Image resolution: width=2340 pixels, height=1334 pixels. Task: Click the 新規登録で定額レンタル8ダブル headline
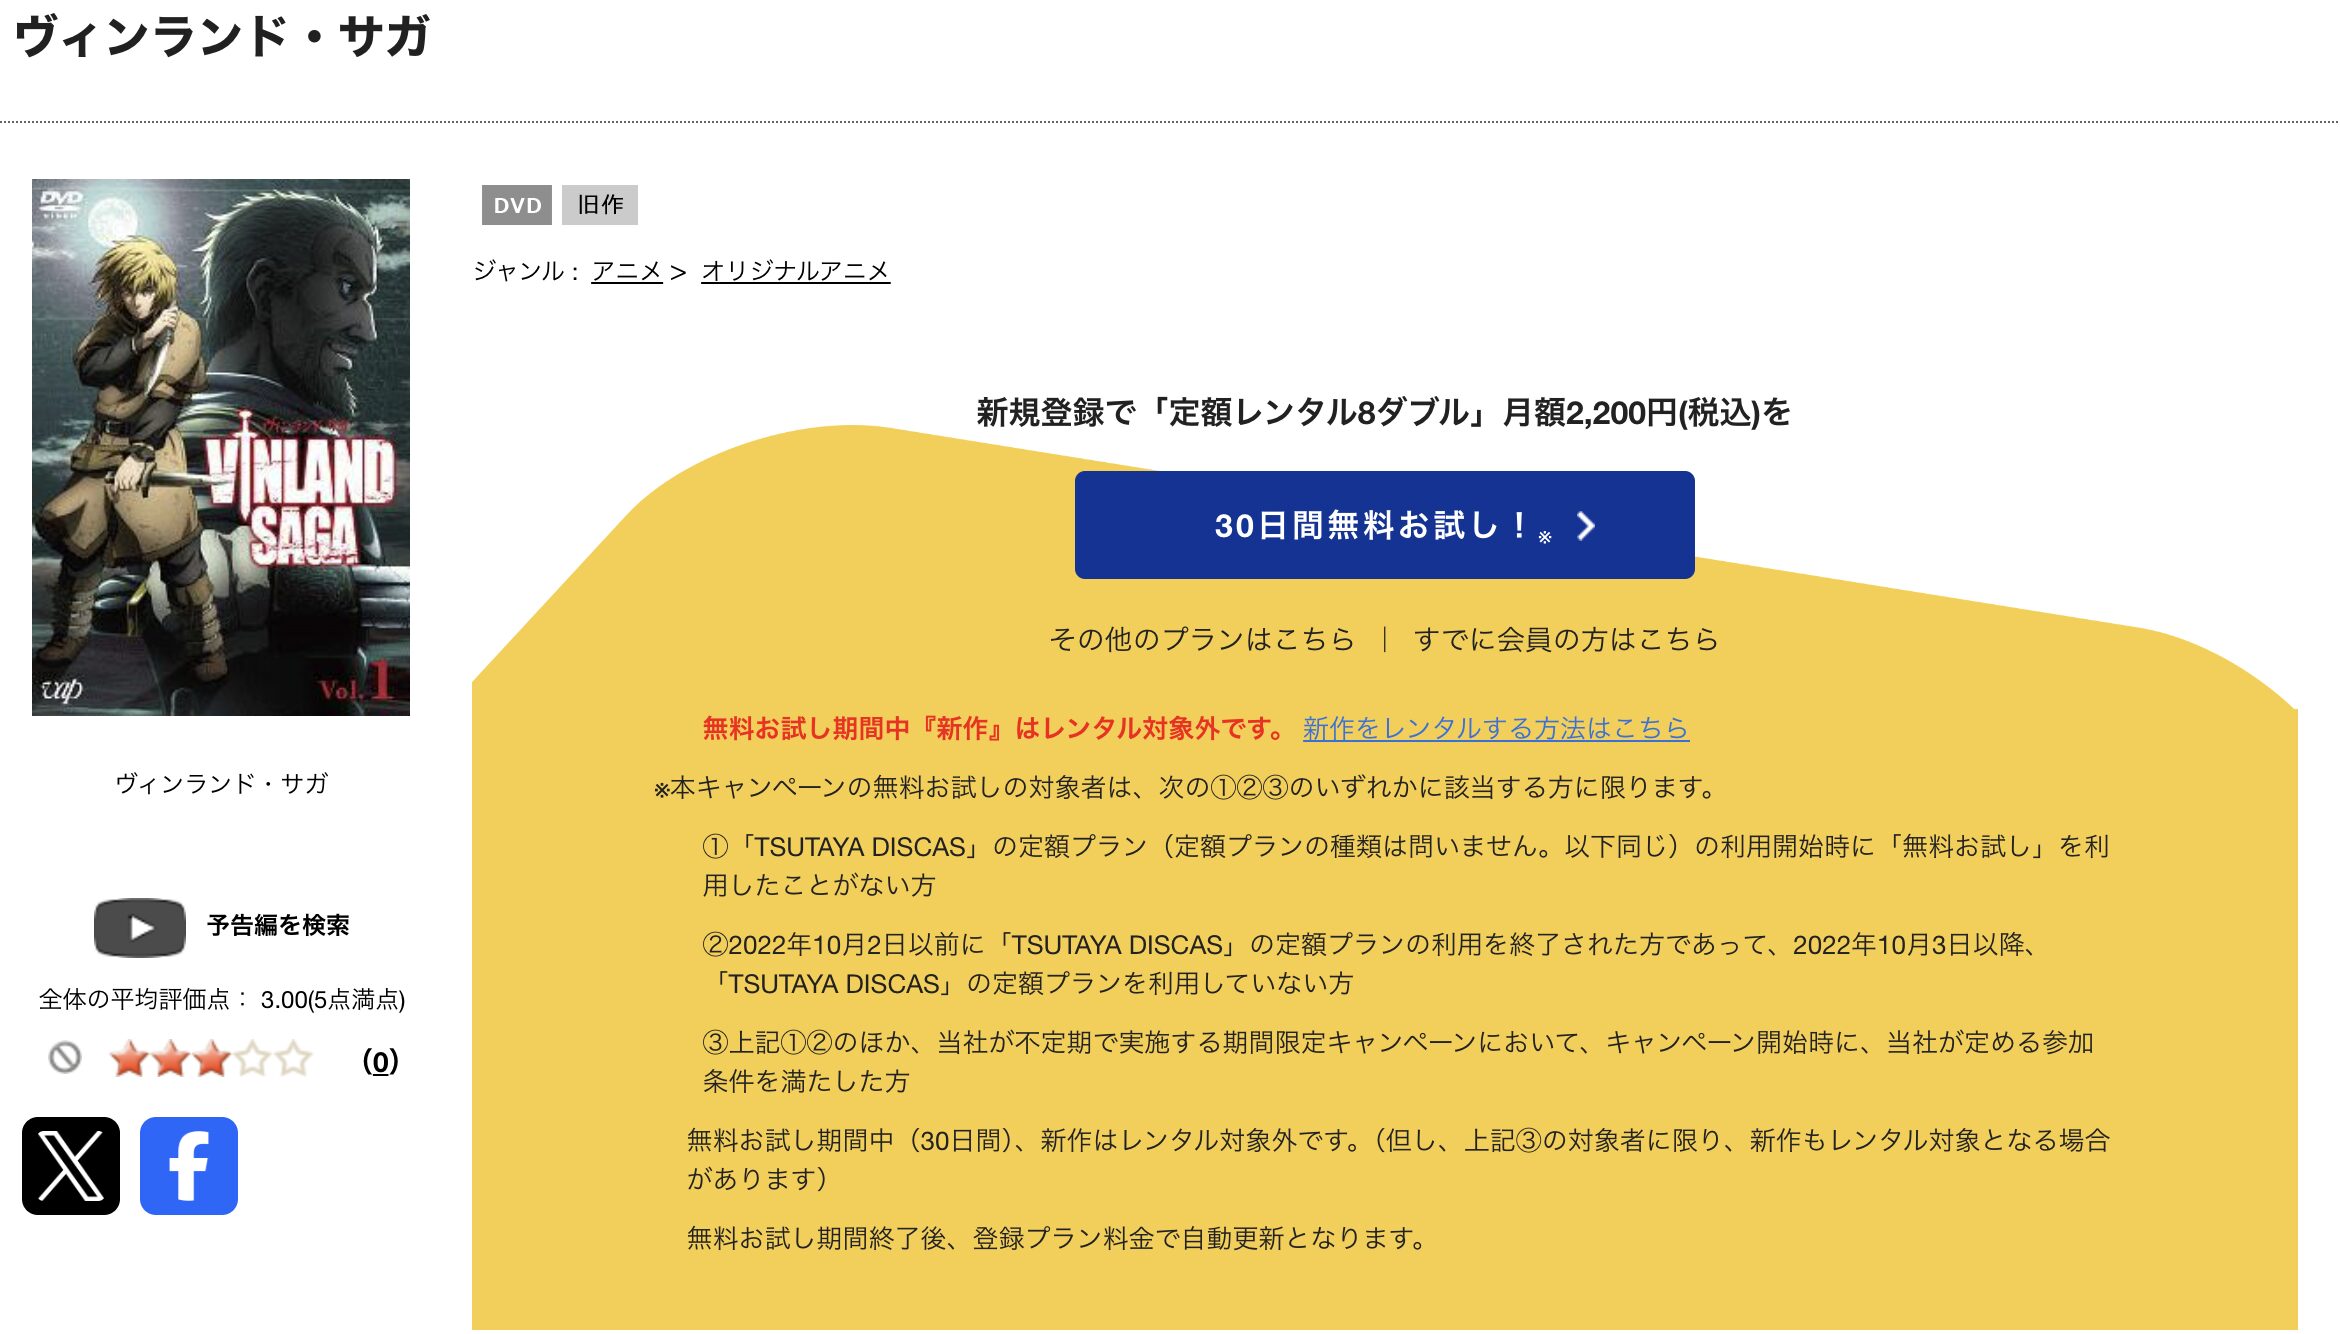coord(1384,412)
